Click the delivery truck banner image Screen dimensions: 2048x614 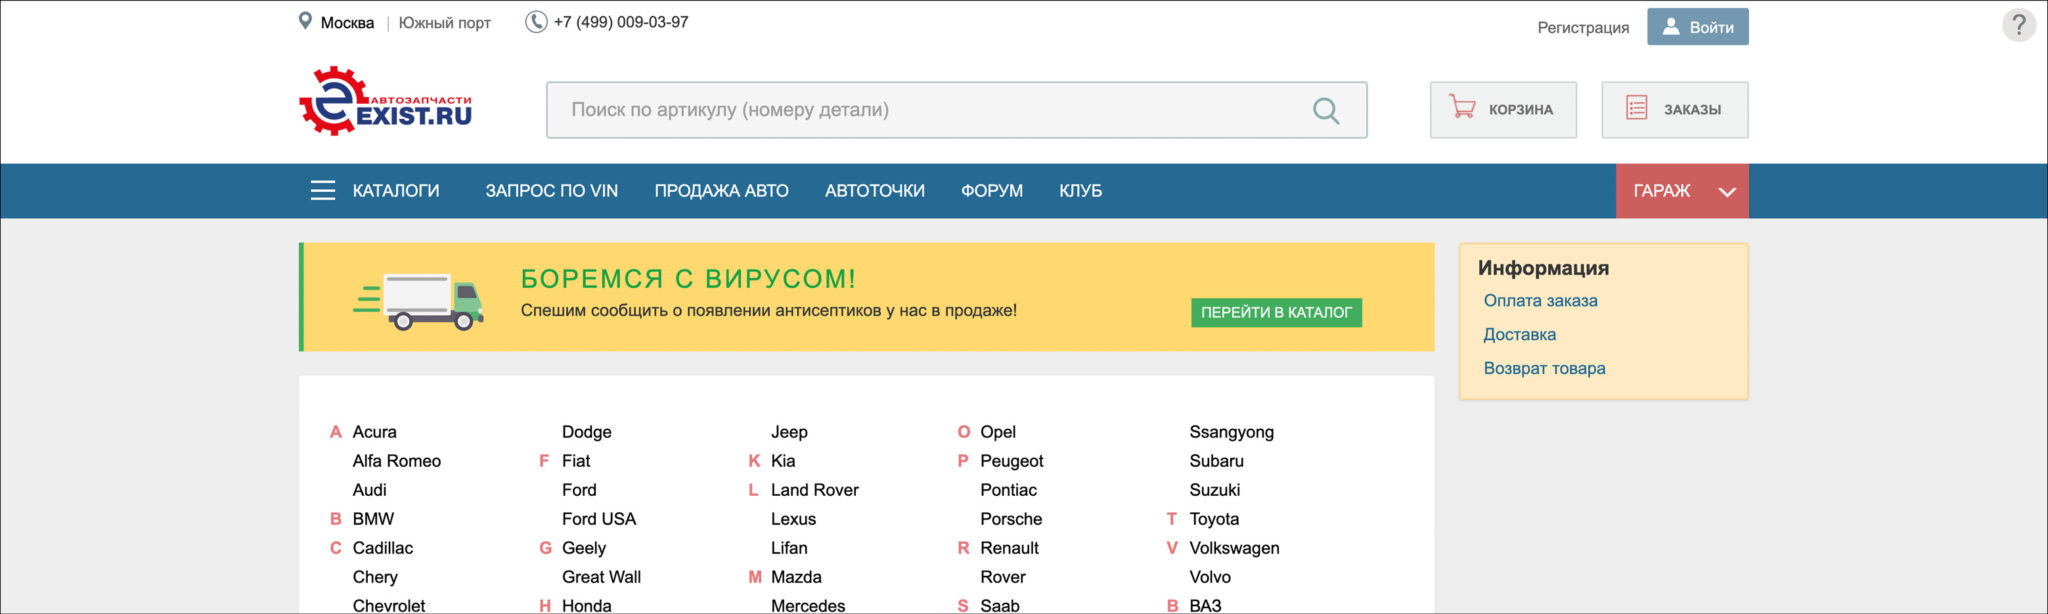(x=418, y=301)
